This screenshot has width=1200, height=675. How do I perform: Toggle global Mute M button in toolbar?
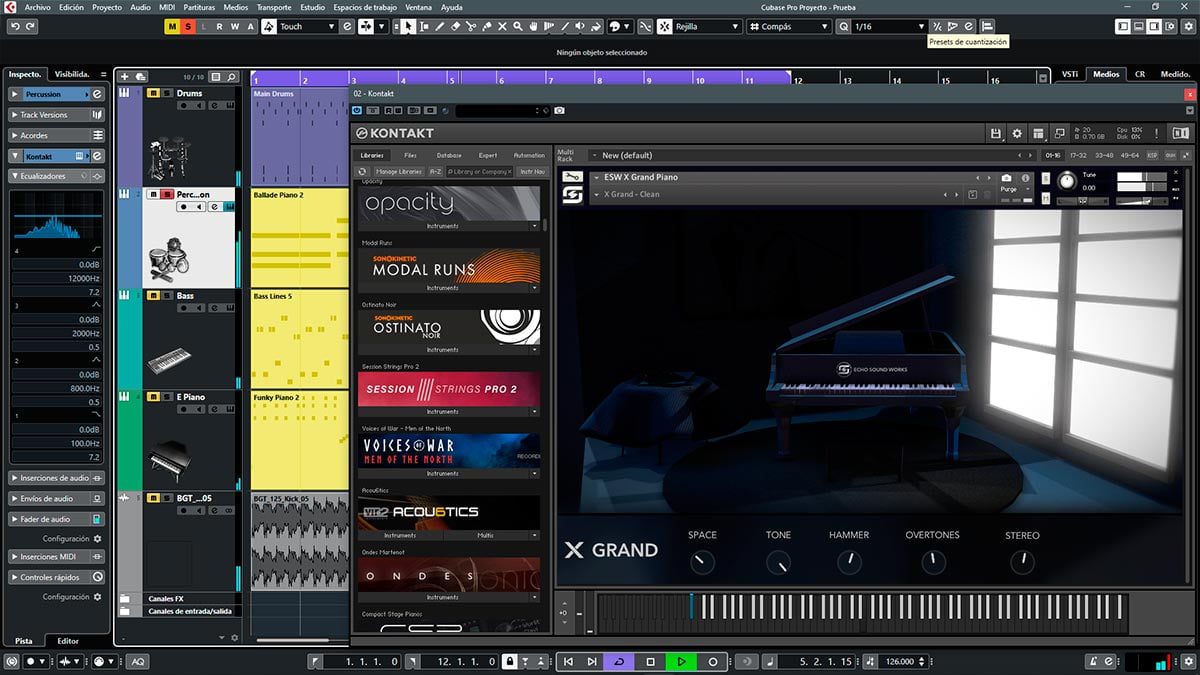(172, 26)
